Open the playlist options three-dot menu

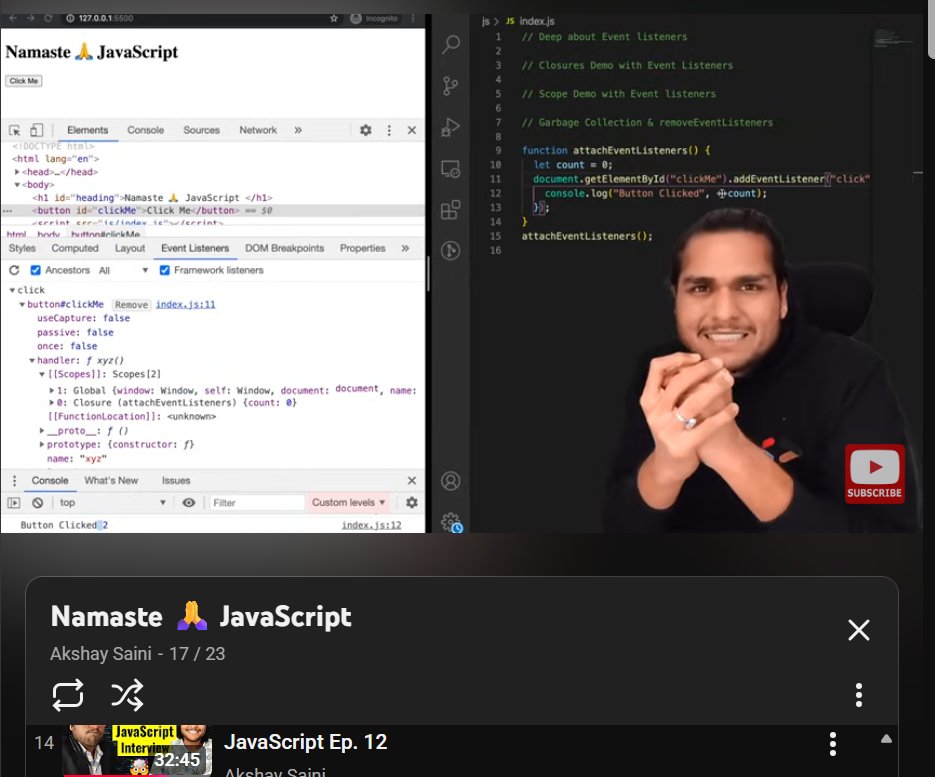(x=859, y=695)
